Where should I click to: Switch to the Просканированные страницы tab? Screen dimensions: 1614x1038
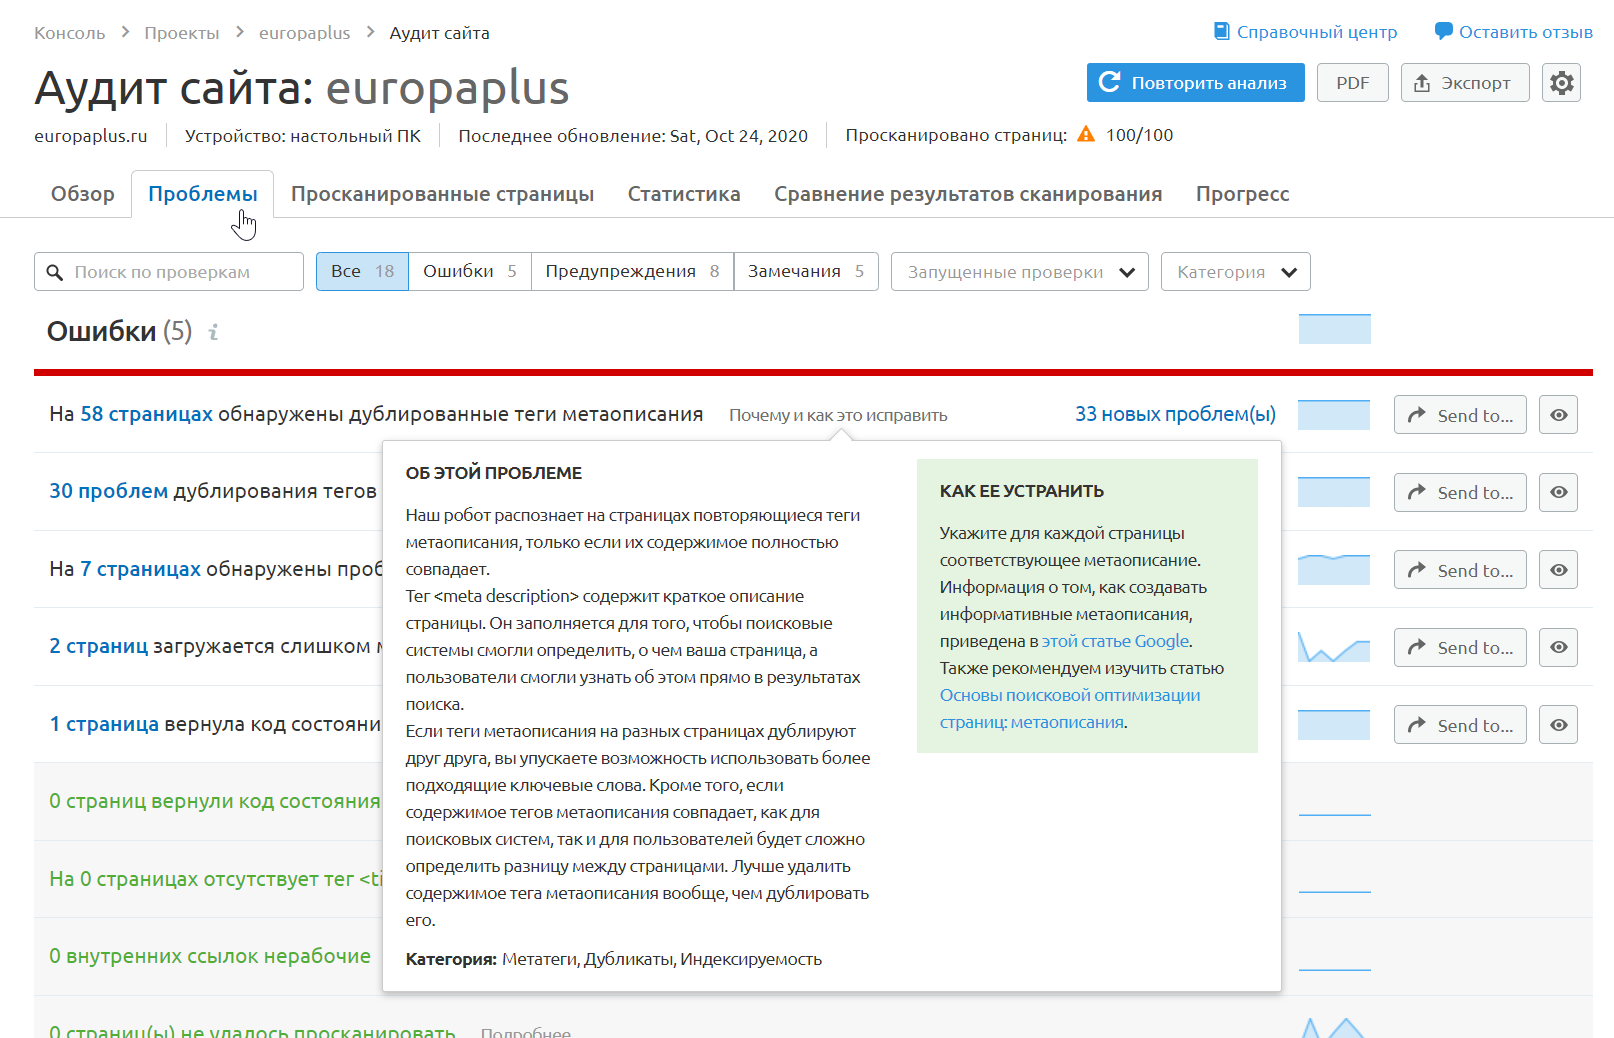pos(442,194)
